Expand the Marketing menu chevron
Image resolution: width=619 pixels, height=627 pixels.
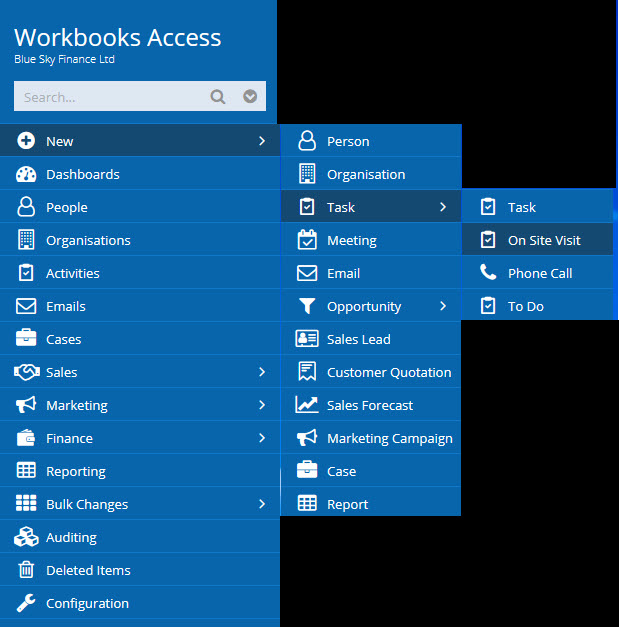[x=262, y=405]
